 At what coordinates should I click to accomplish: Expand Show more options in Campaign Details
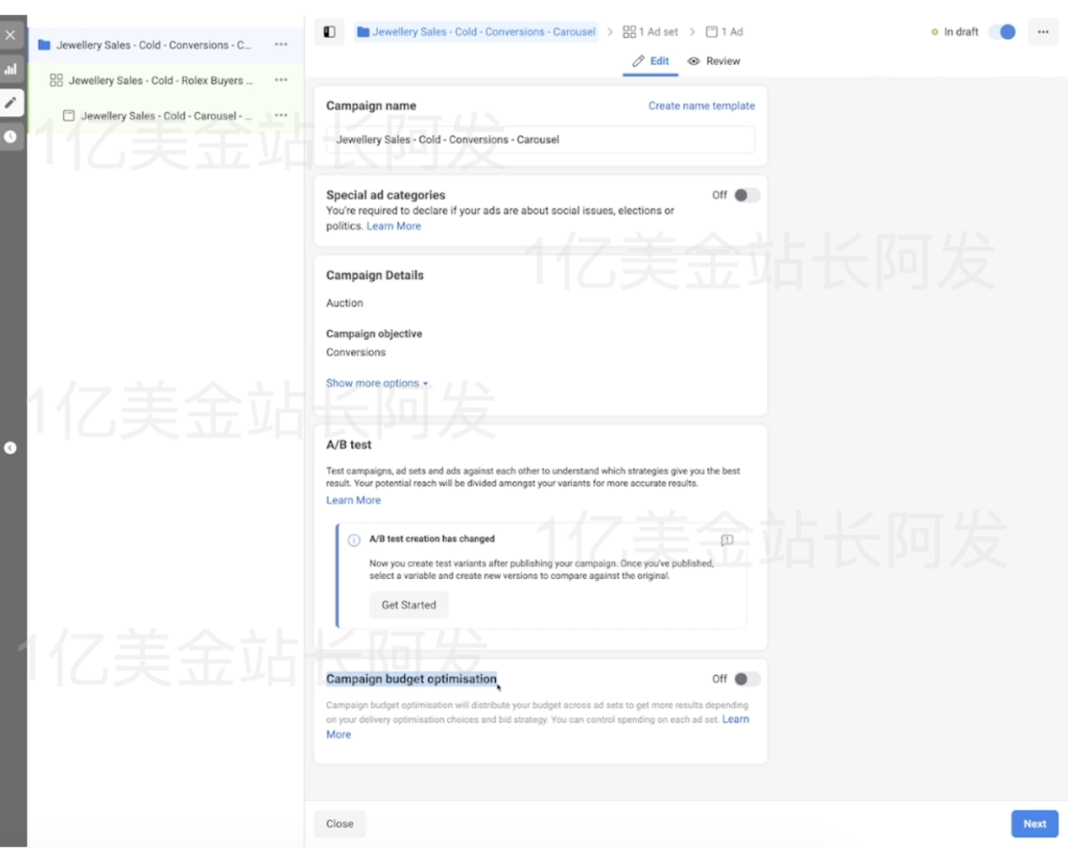[x=376, y=382]
